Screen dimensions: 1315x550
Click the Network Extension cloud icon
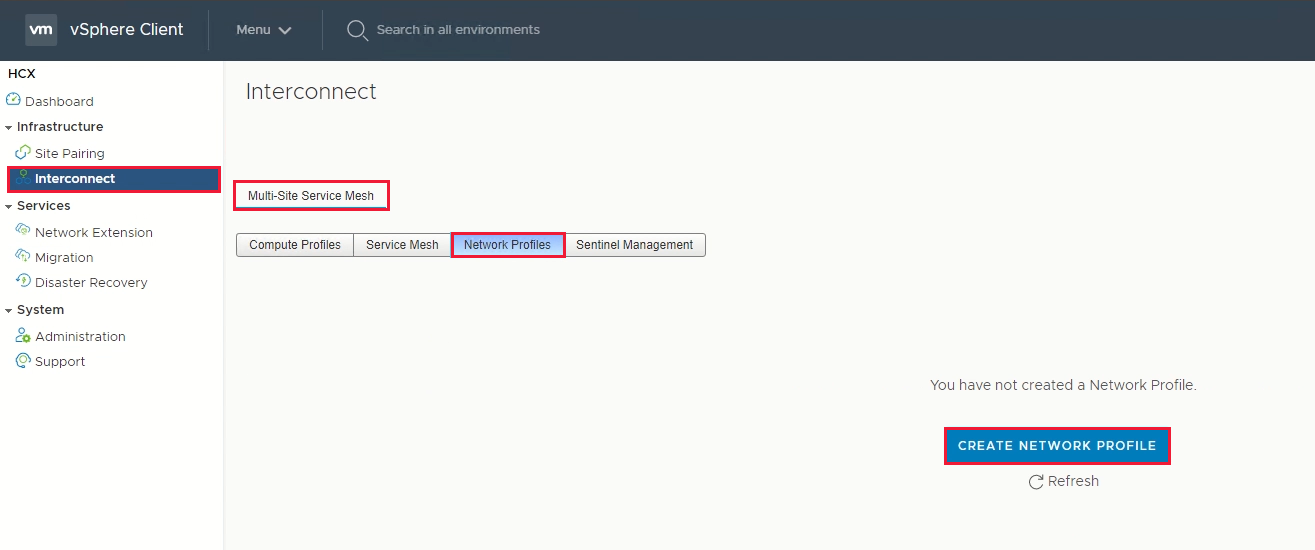(23, 231)
